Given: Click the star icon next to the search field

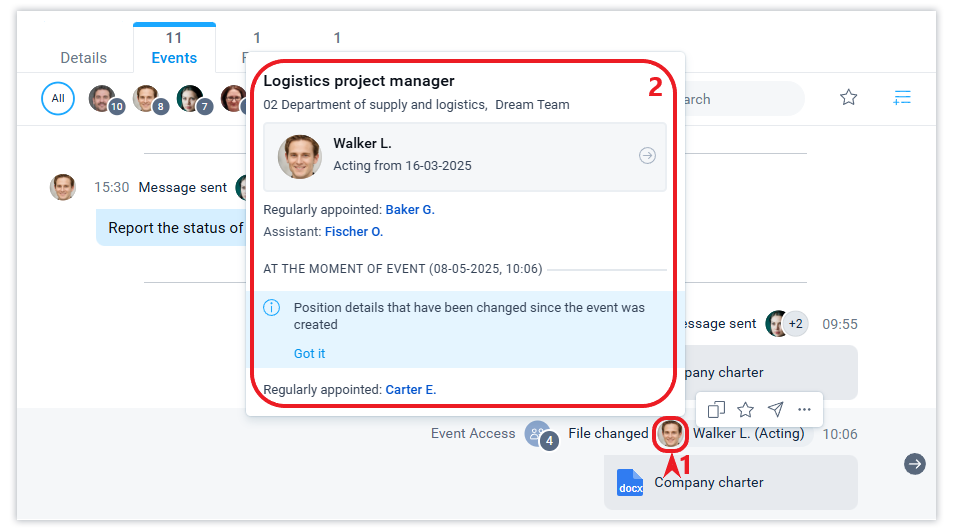Looking at the screenshot, I should (x=849, y=98).
